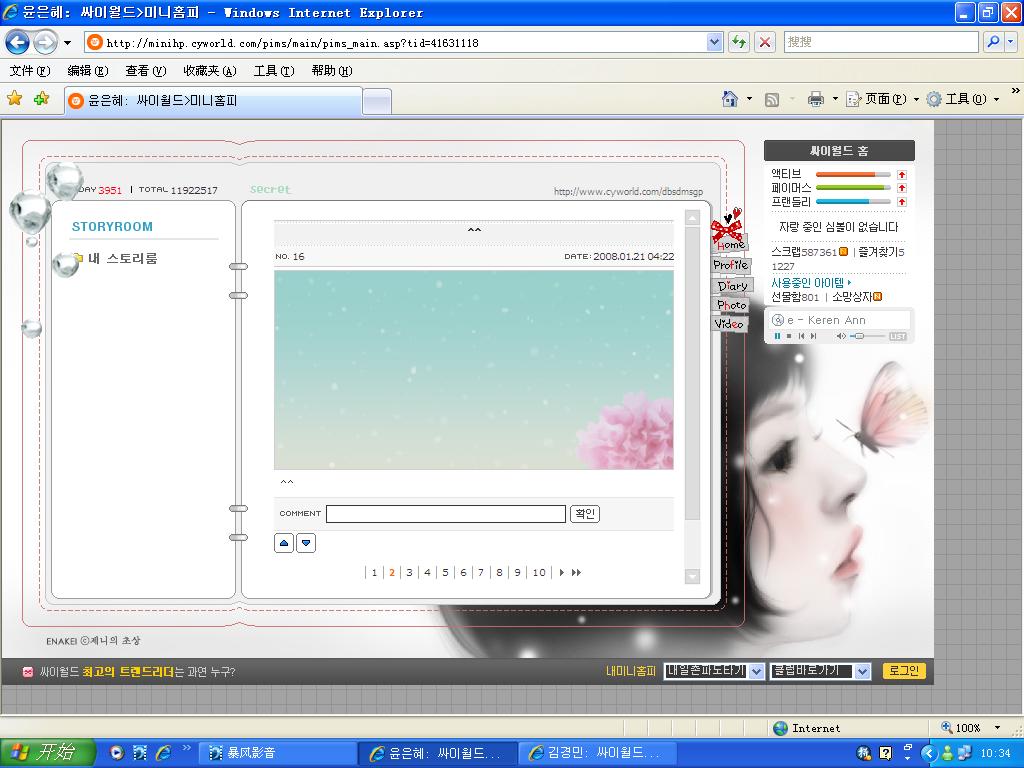1024x768 pixels.
Task: Click the Print icon in toolbar
Action: (x=816, y=99)
